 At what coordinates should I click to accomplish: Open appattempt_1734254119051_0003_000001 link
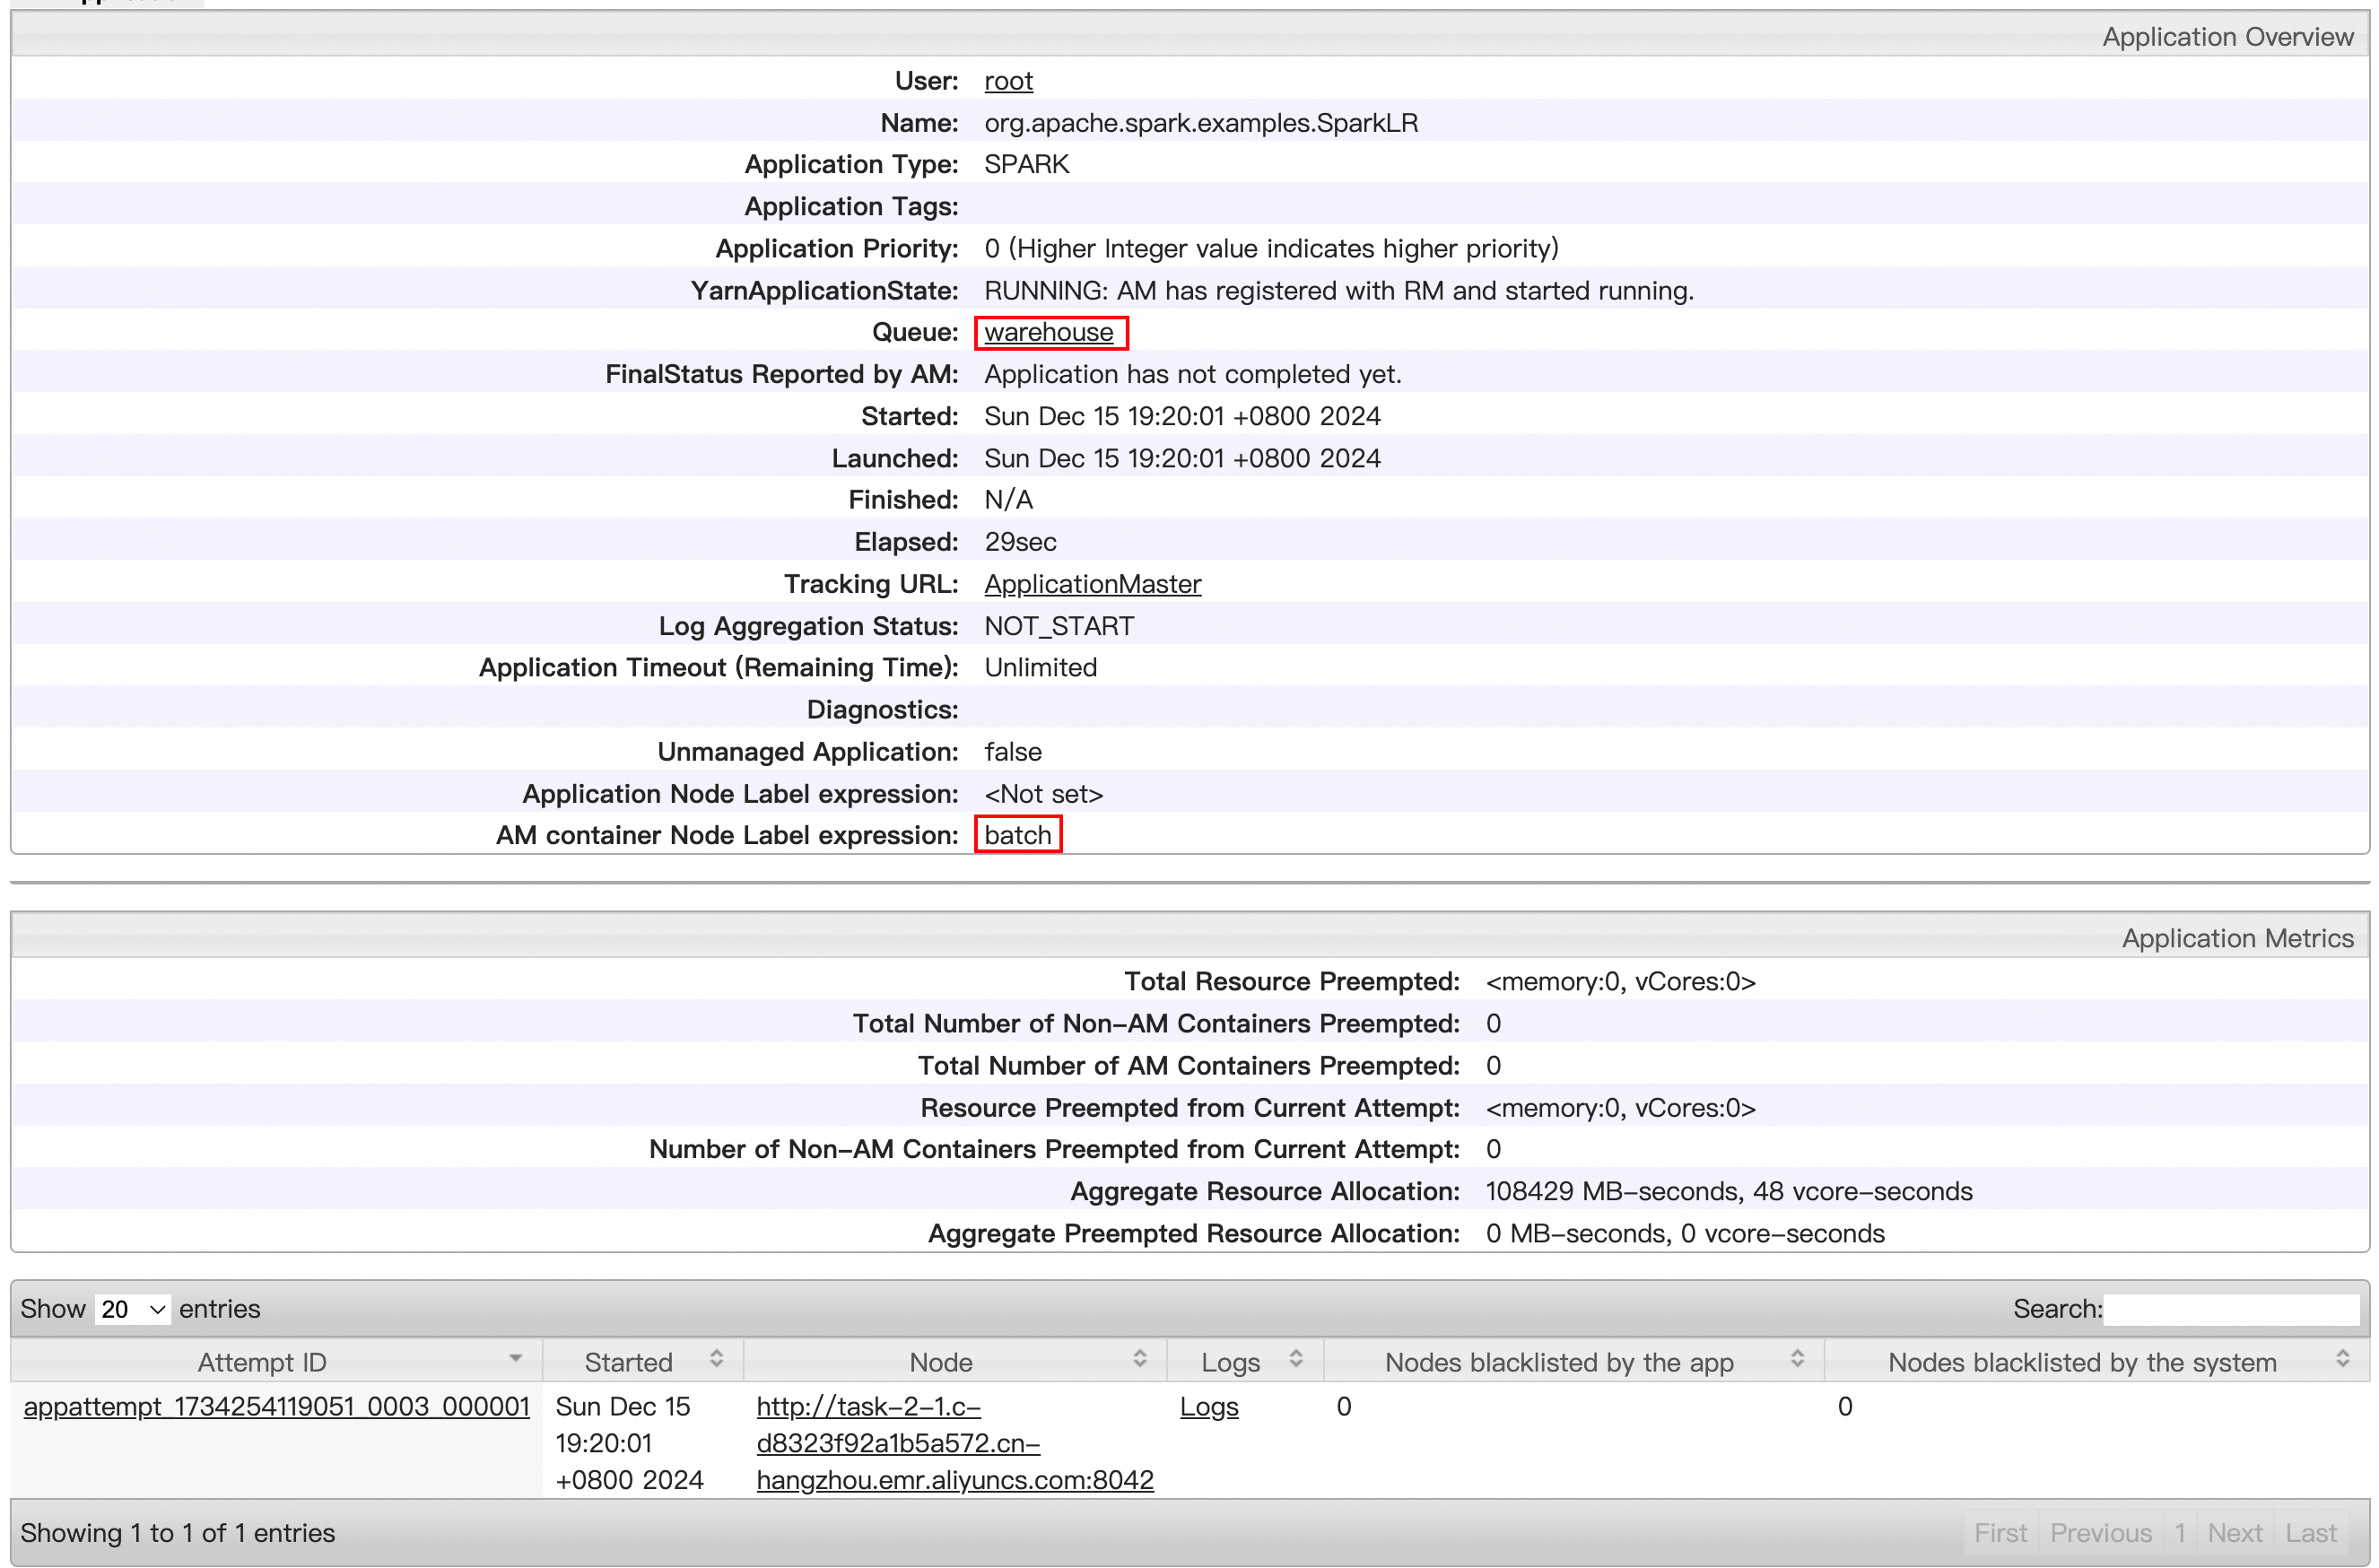tap(276, 1406)
